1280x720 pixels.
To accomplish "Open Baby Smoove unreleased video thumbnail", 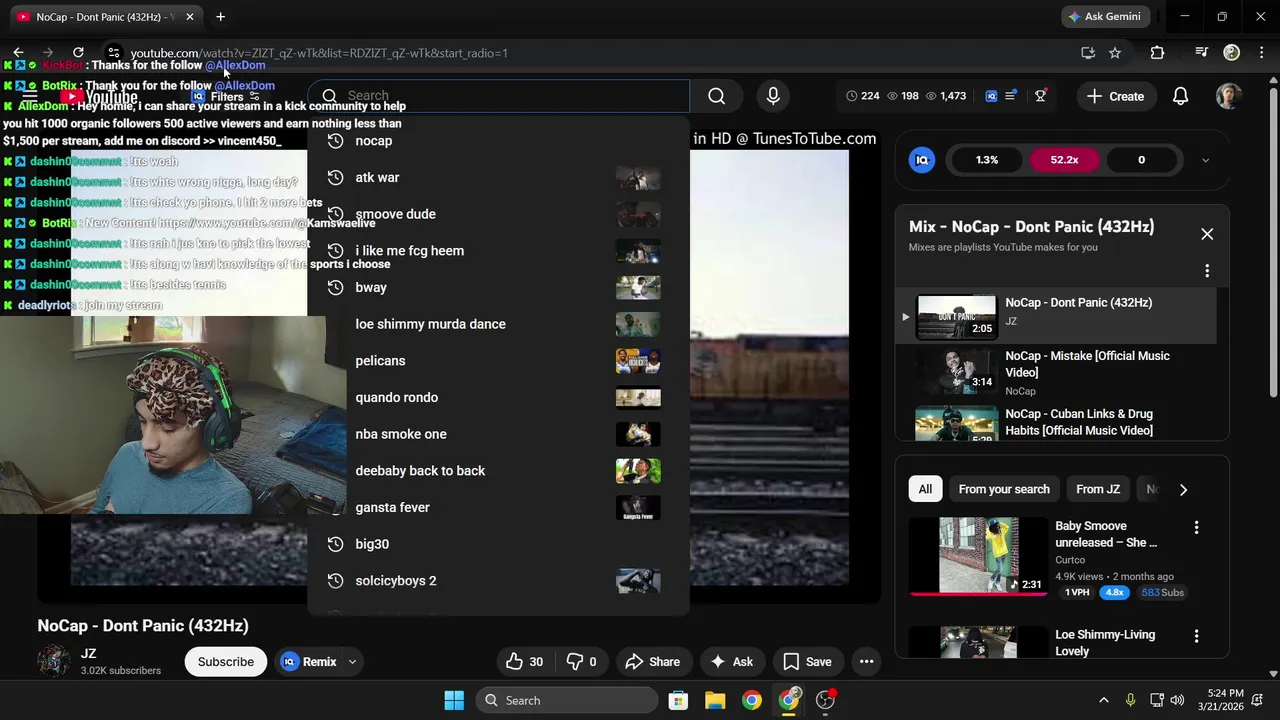I will pyautogui.click(x=978, y=555).
